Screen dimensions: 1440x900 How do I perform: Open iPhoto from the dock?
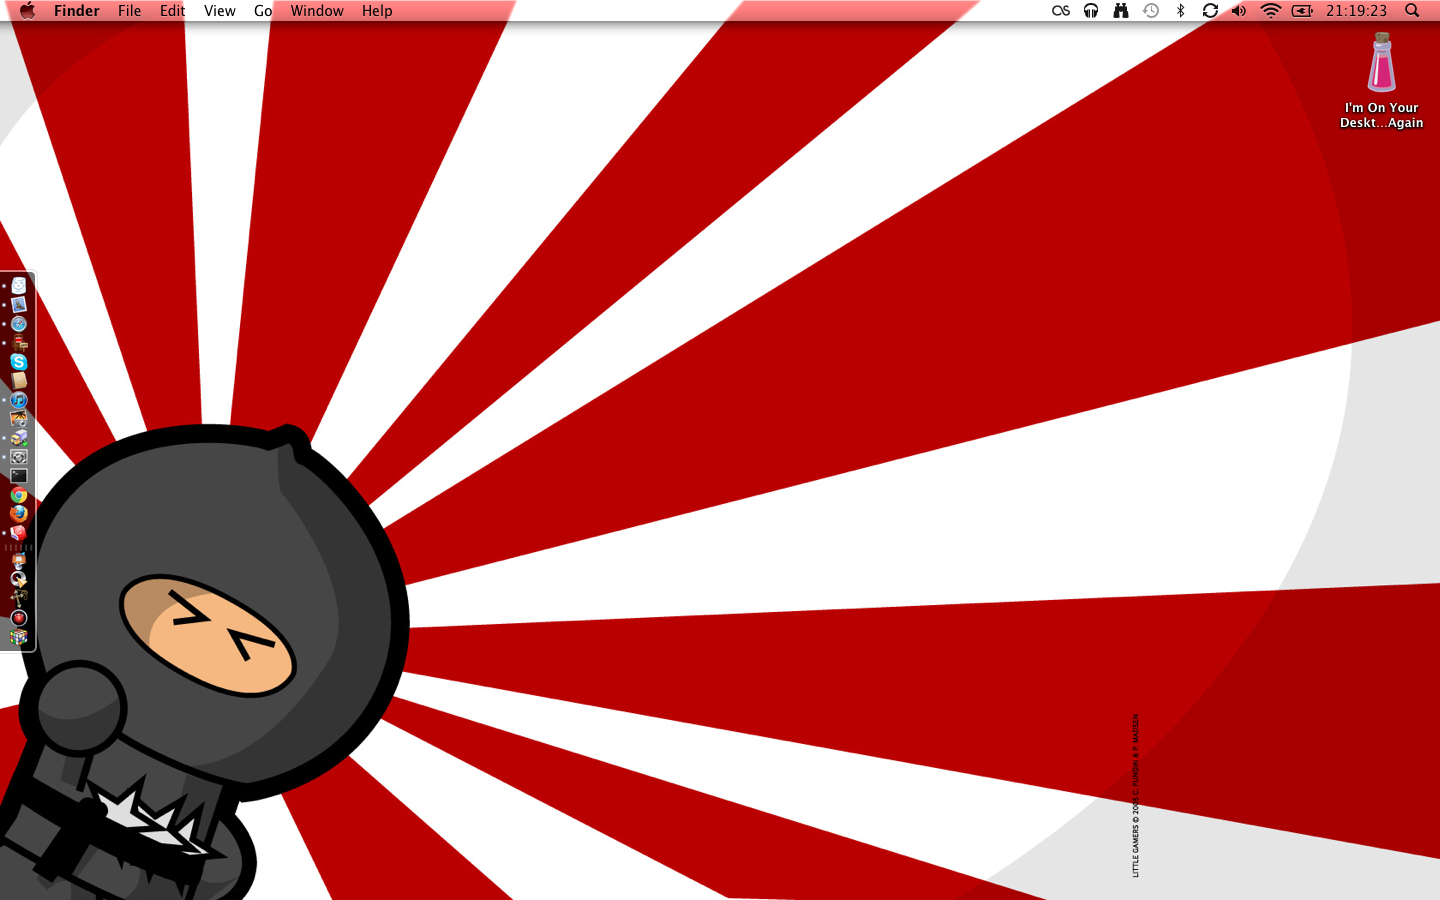coord(19,419)
